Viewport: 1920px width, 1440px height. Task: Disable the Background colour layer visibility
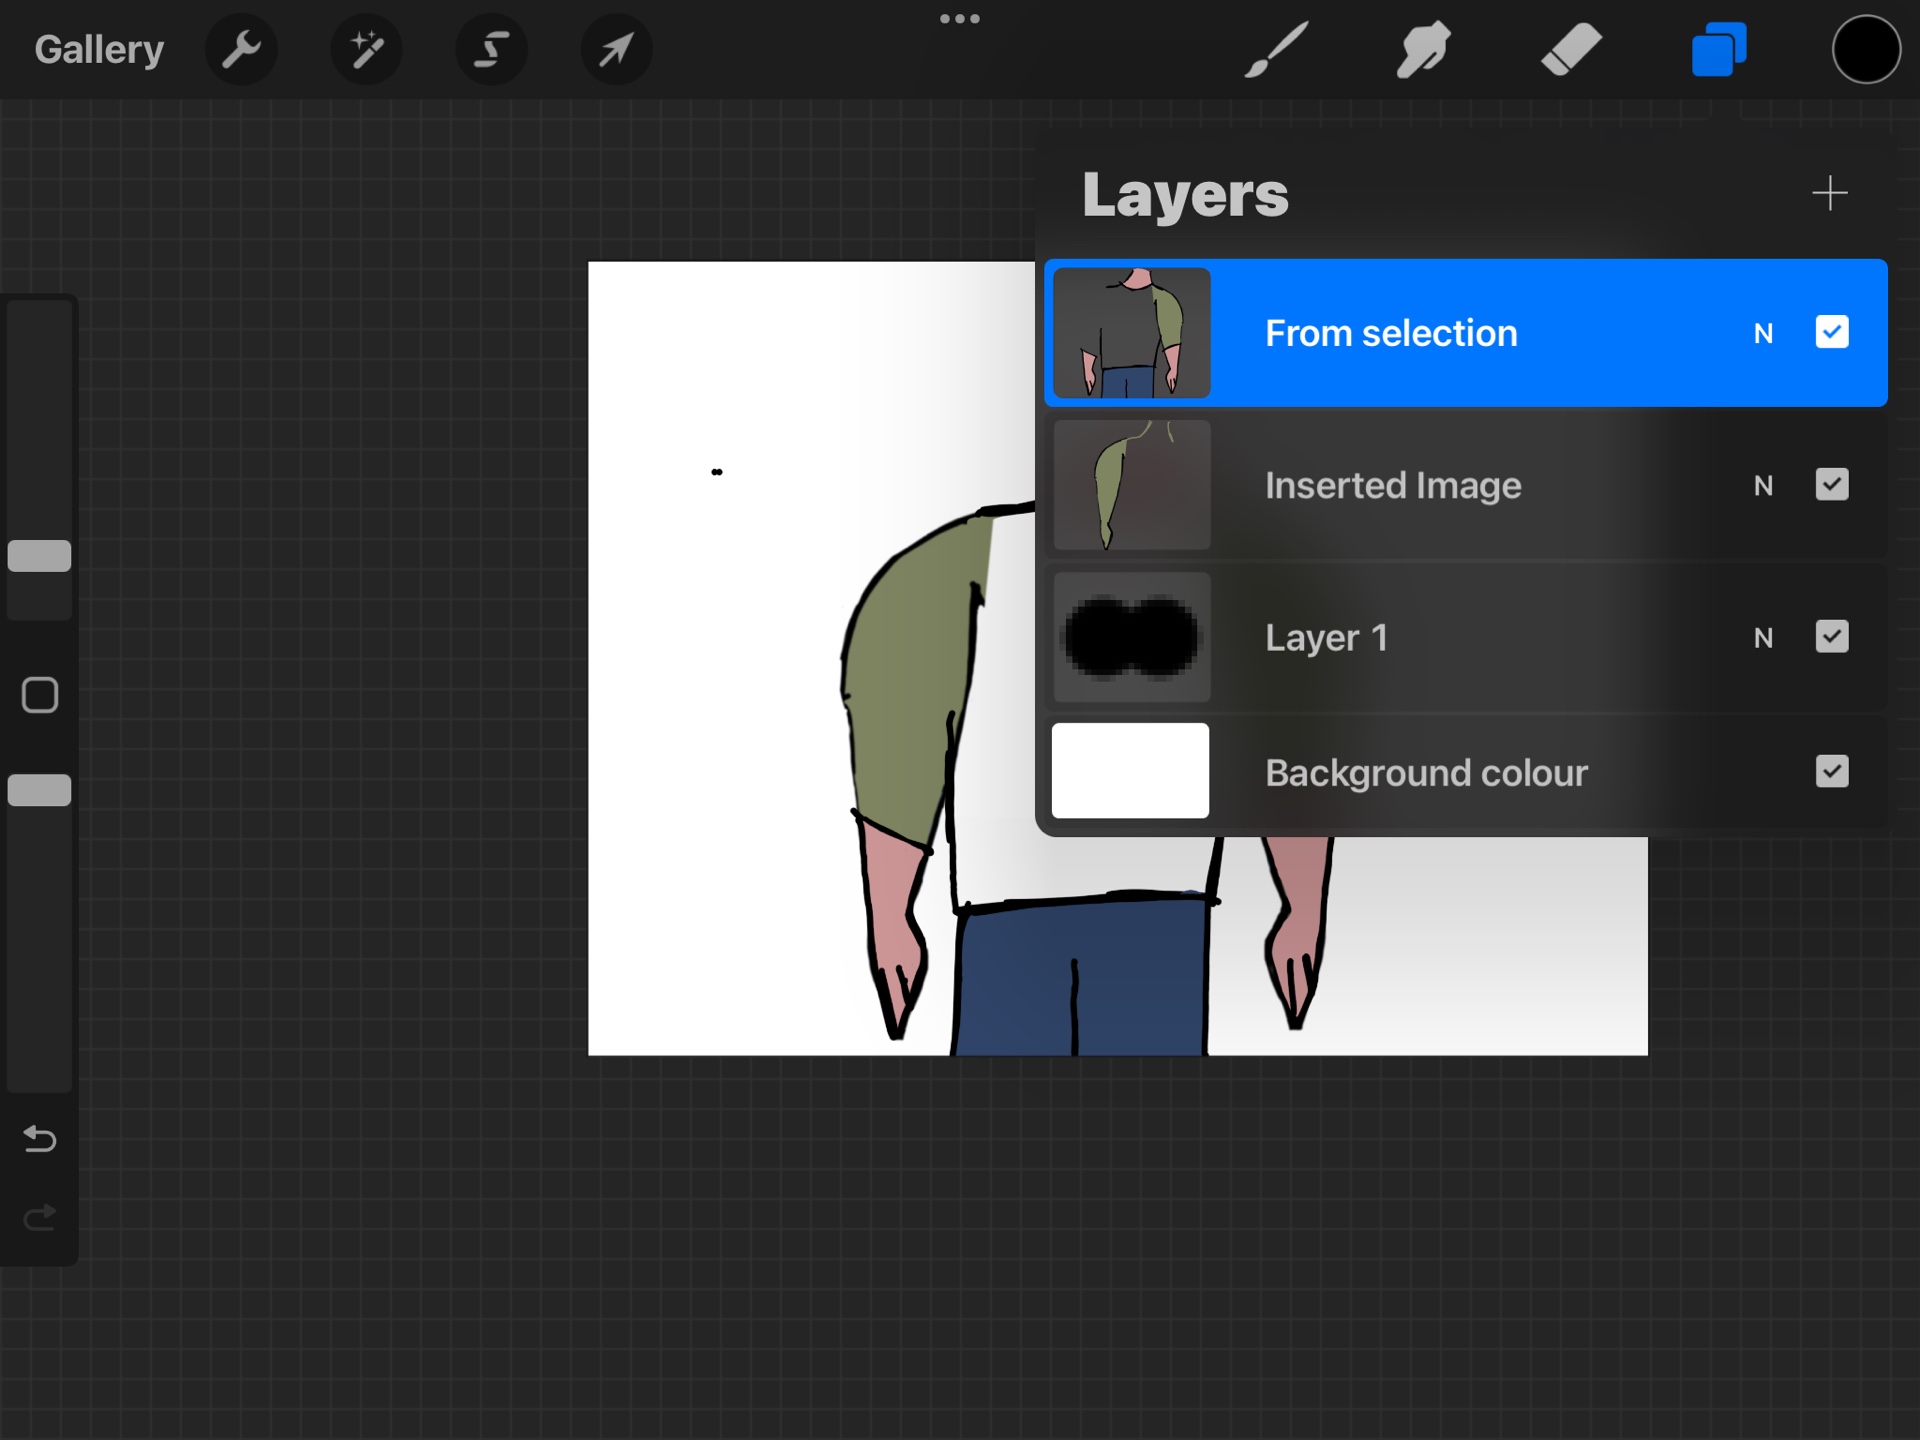pos(1833,771)
